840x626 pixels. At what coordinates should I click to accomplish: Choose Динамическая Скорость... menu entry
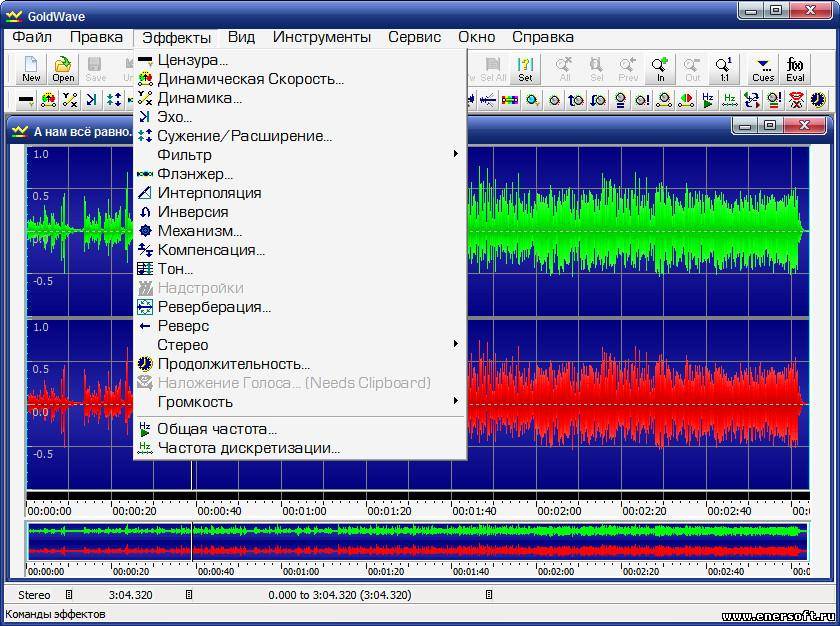tap(300, 79)
